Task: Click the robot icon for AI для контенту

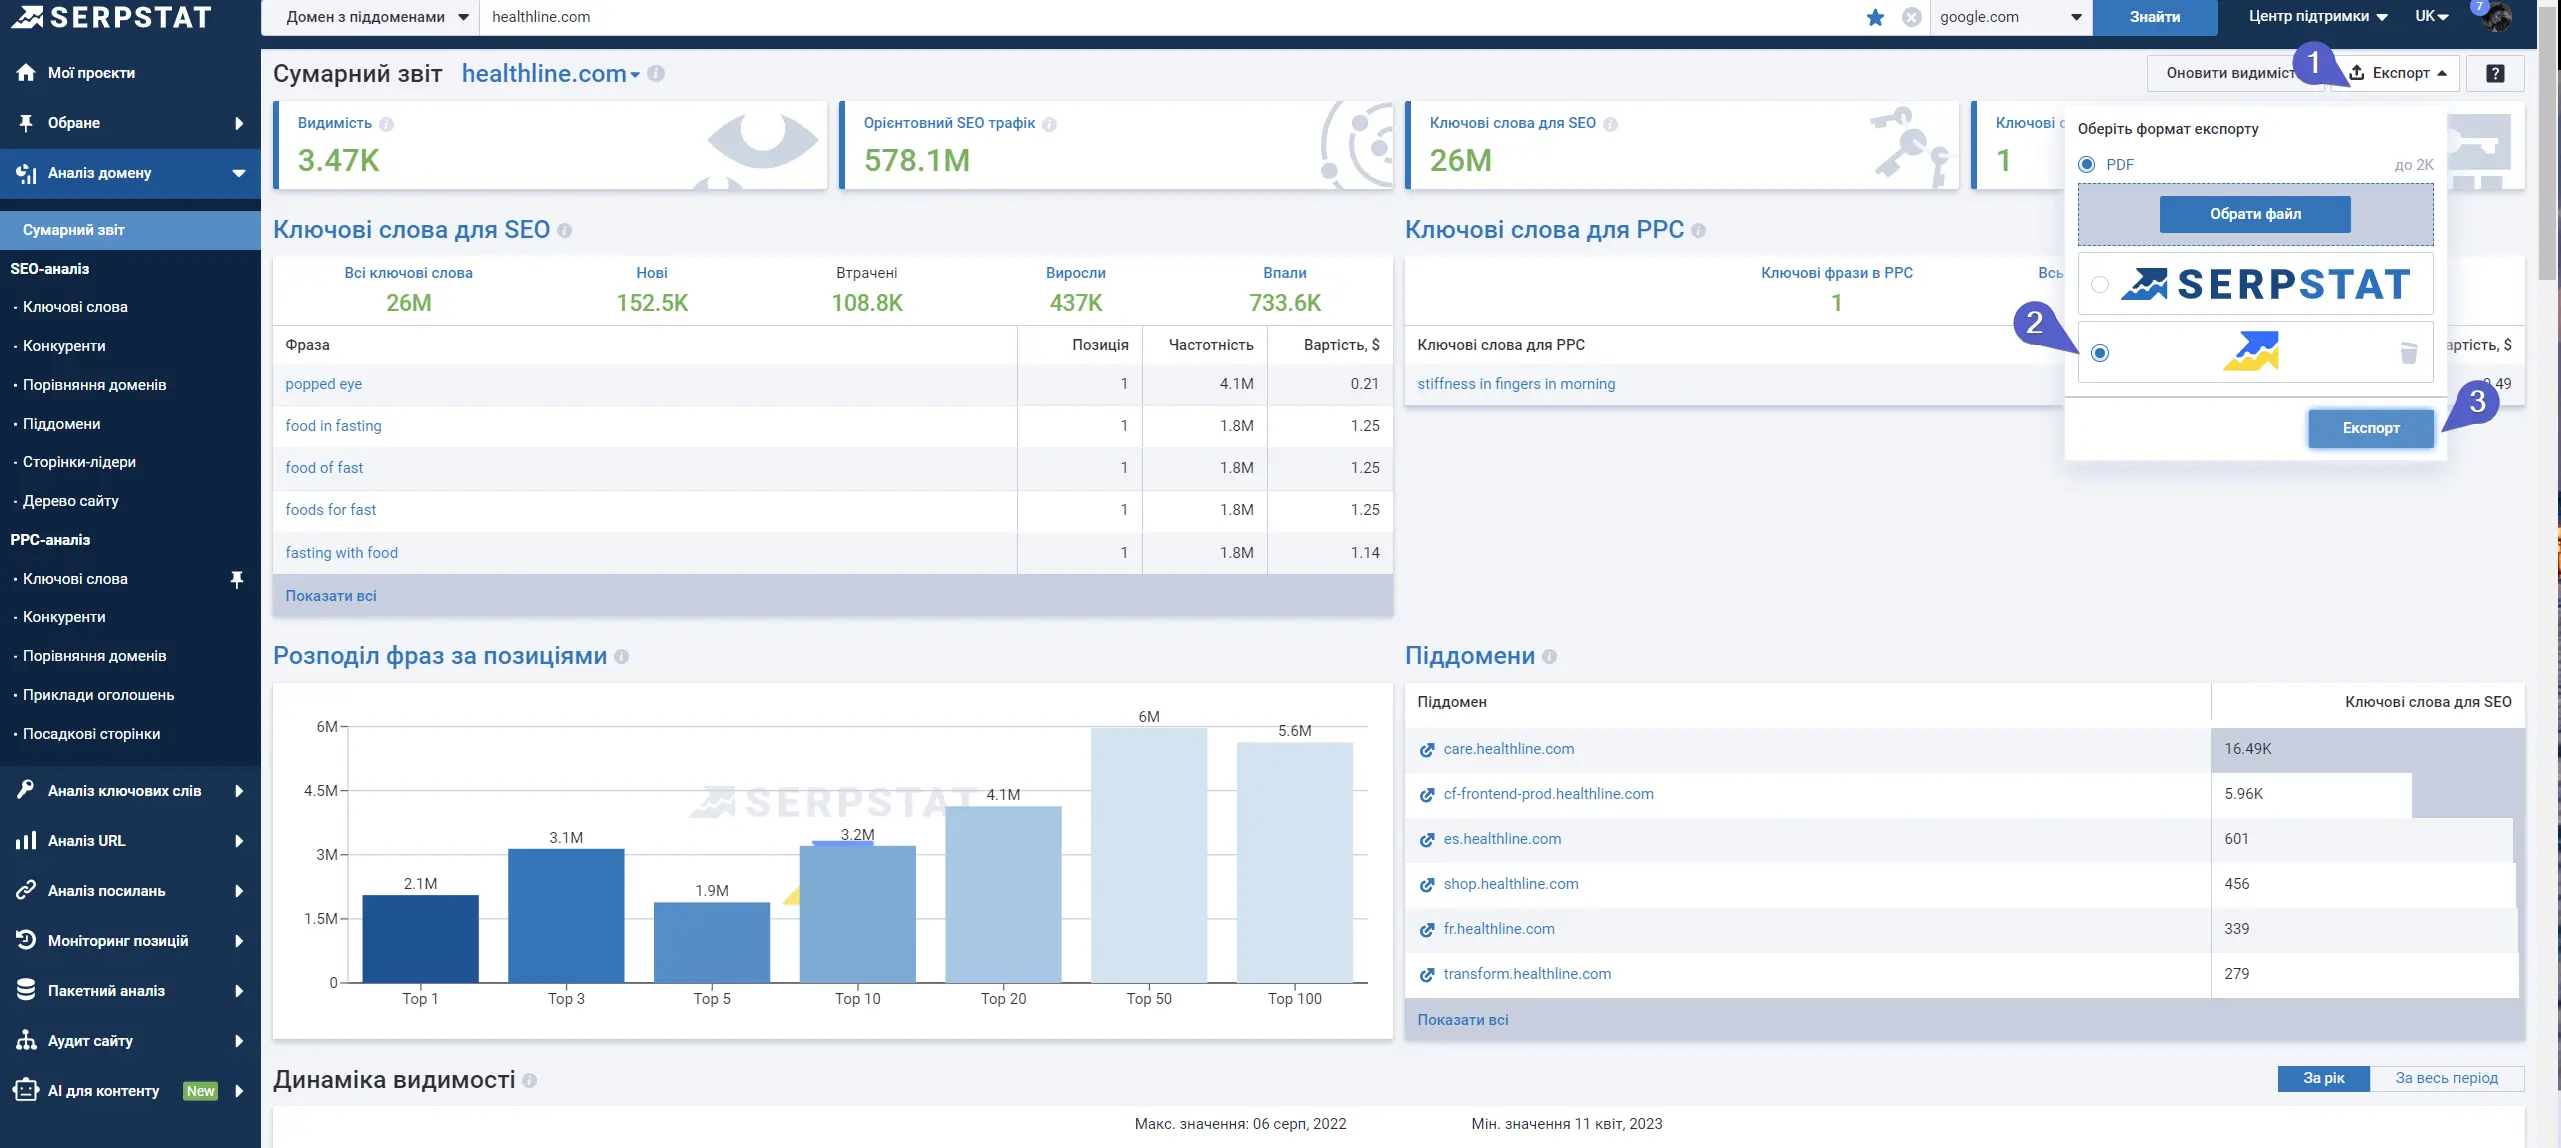Action: point(26,1090)
